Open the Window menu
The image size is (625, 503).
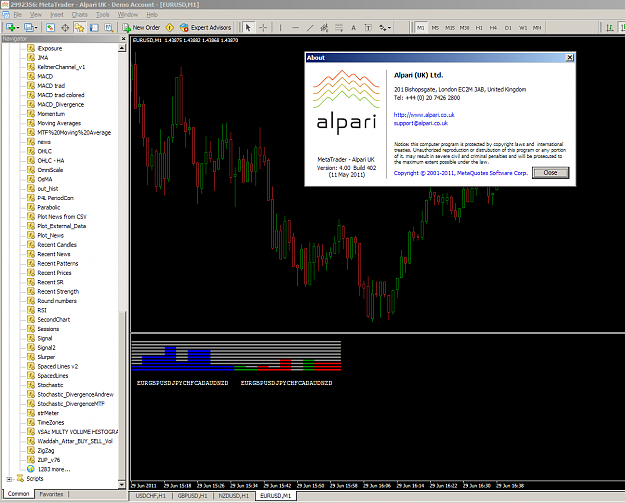[x=128, y=15]
